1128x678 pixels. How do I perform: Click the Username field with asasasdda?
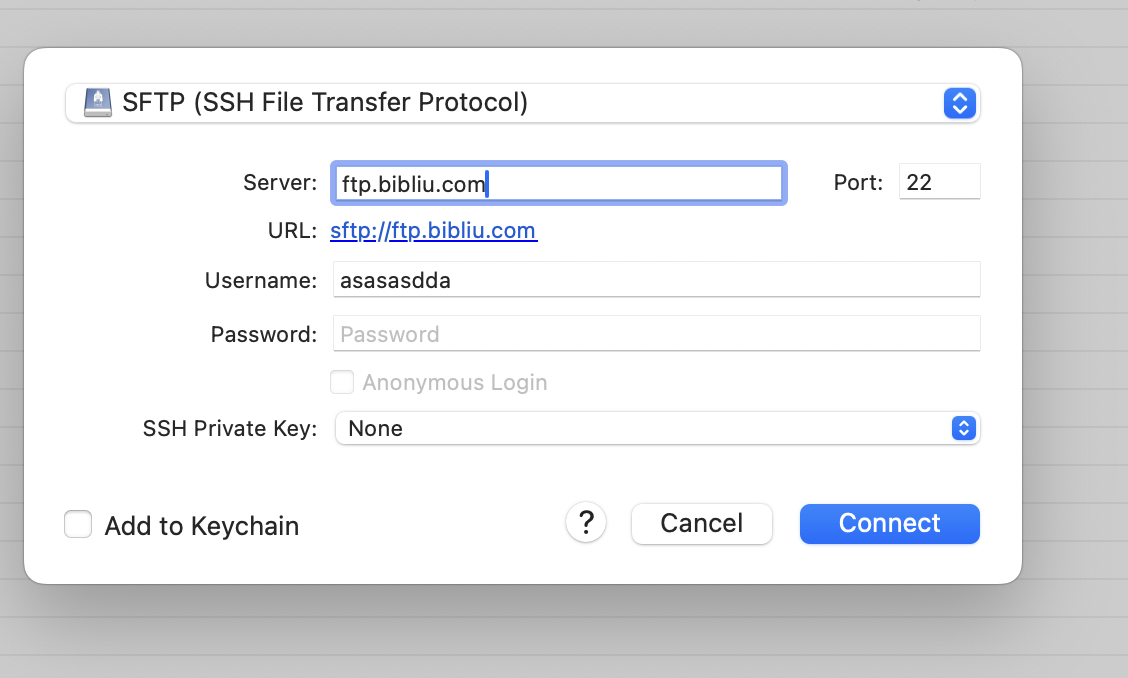point(656,279)
